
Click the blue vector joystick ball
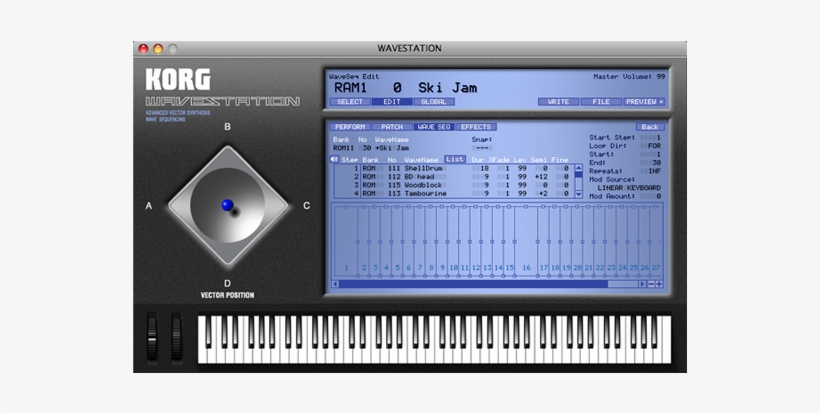click(x=227, y=205)
